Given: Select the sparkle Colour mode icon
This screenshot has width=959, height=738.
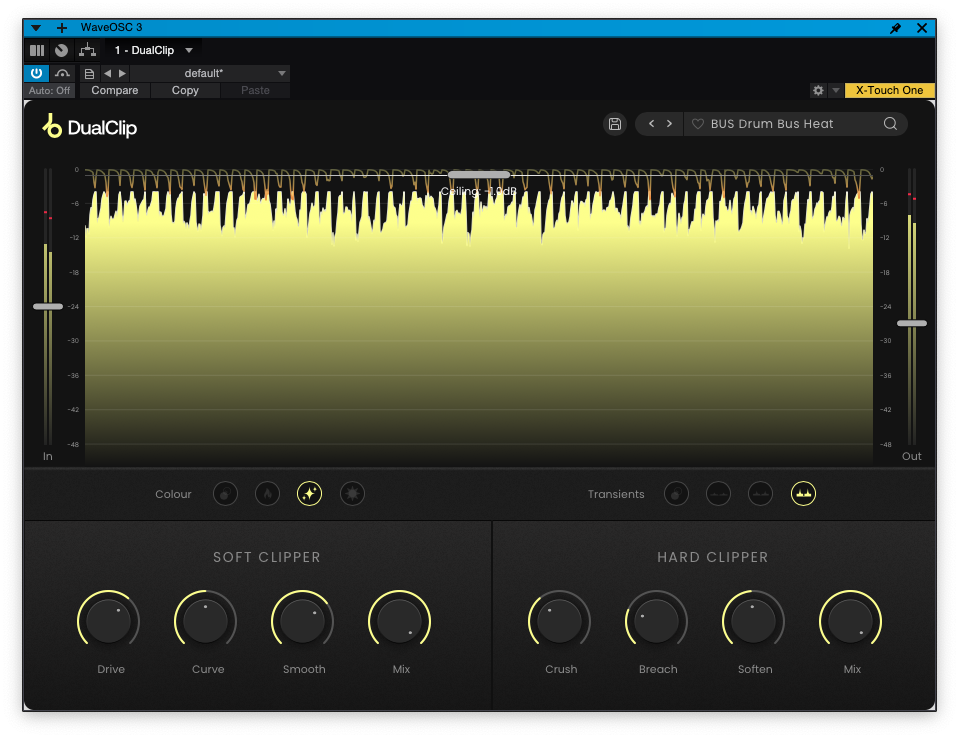Looking at the screenshot, I should tap(309, 493).
